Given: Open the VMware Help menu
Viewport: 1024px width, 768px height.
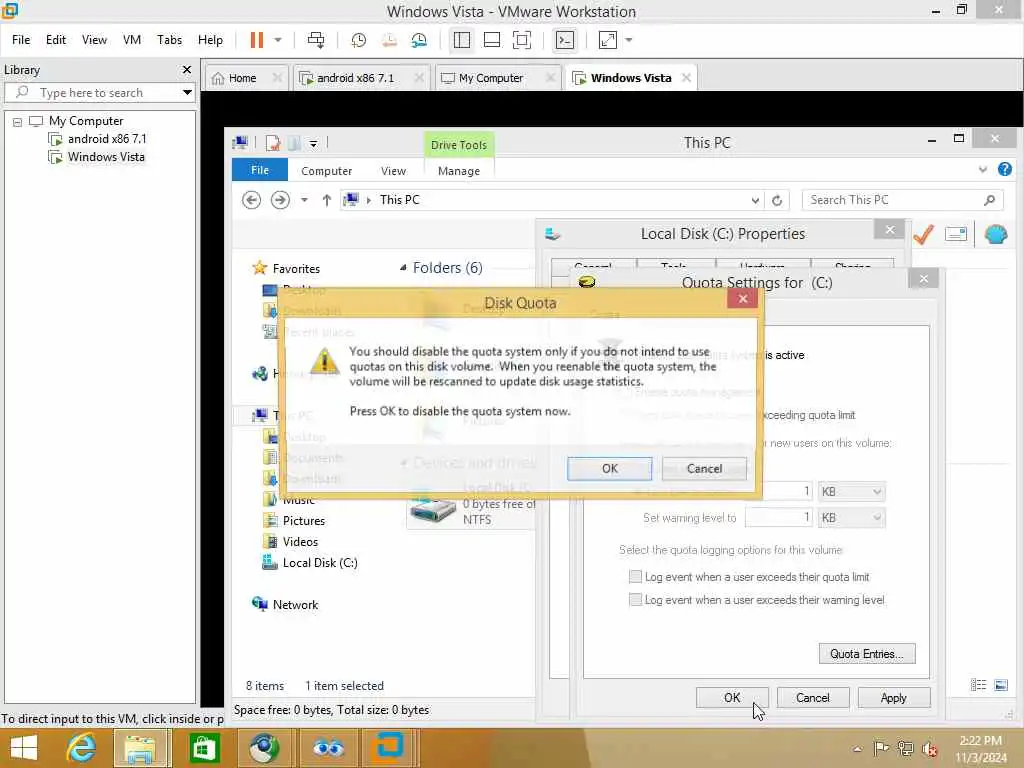Looking at the screenshot, I should (x=210, y=40).
